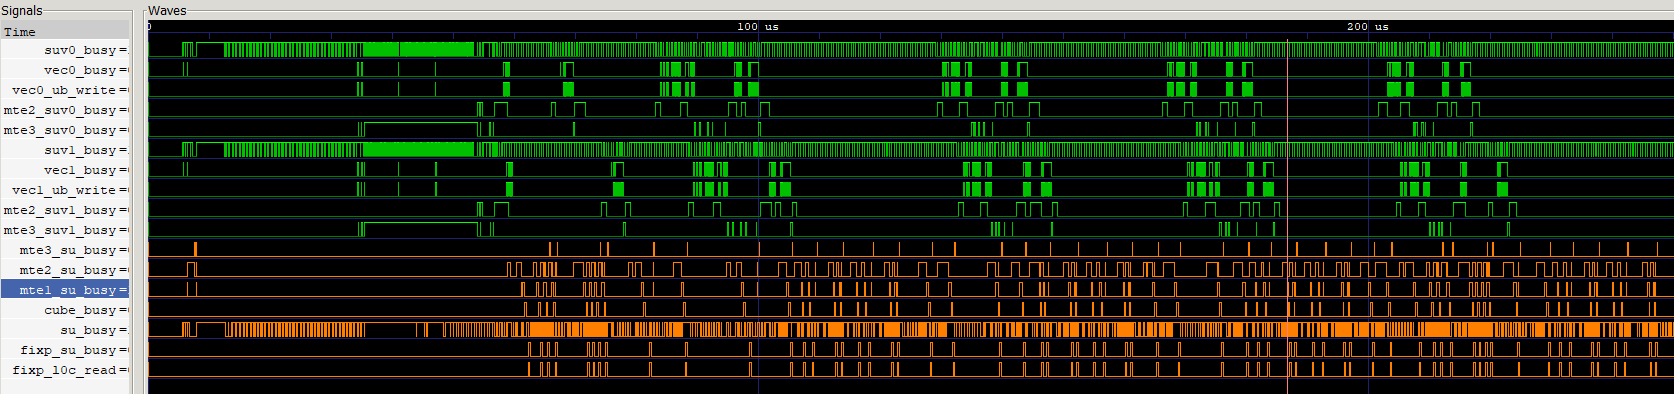
Task: Select the mte3_su_busy signal
Action: [x=65, y=250]
